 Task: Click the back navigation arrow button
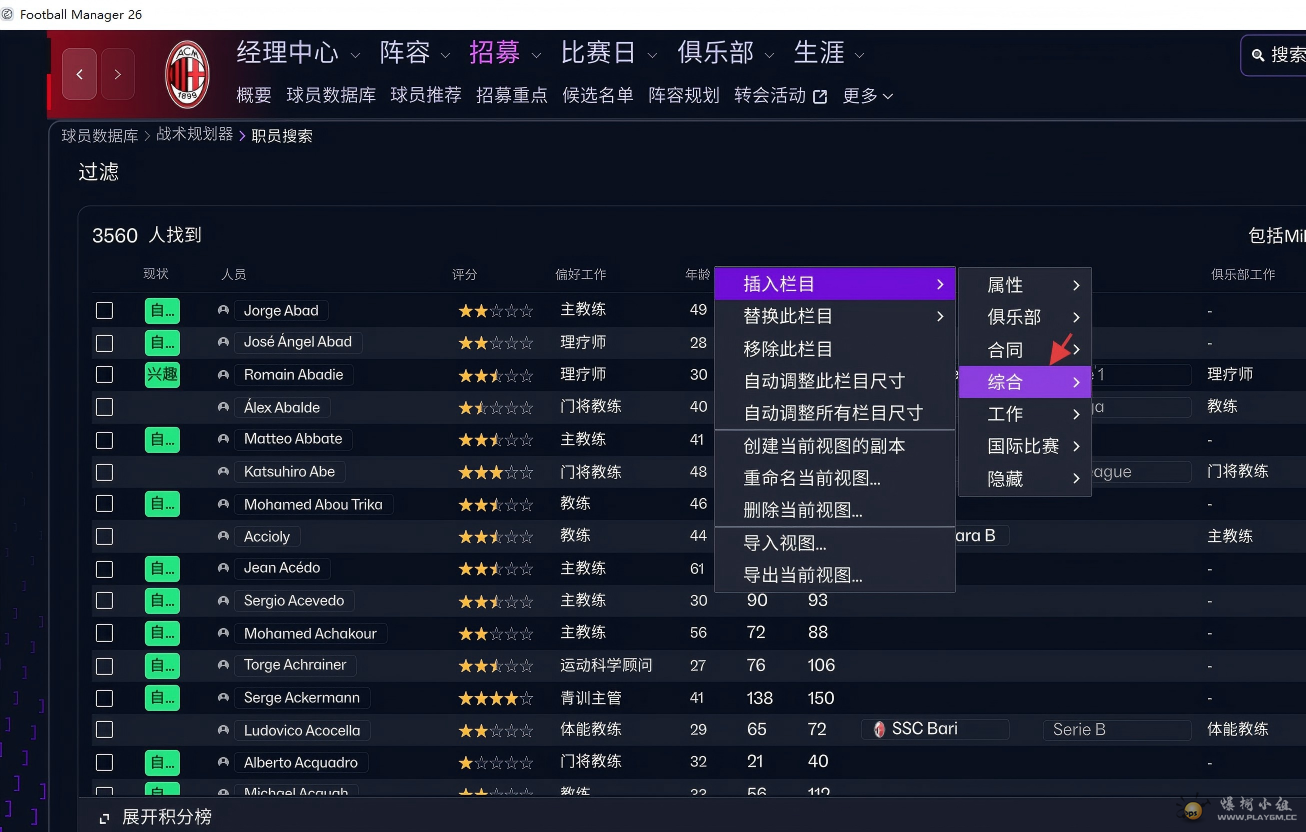(x=80, y=74)
